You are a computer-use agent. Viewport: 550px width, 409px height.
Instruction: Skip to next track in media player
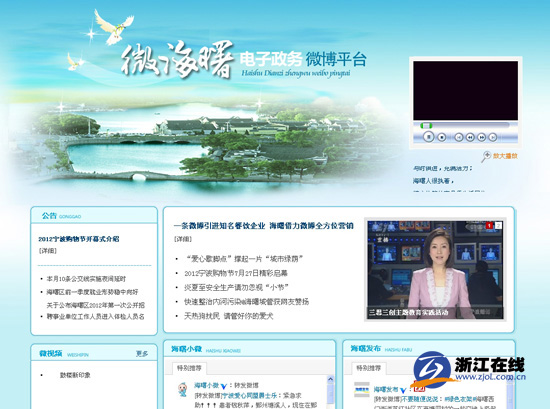(x=492, y=138)
